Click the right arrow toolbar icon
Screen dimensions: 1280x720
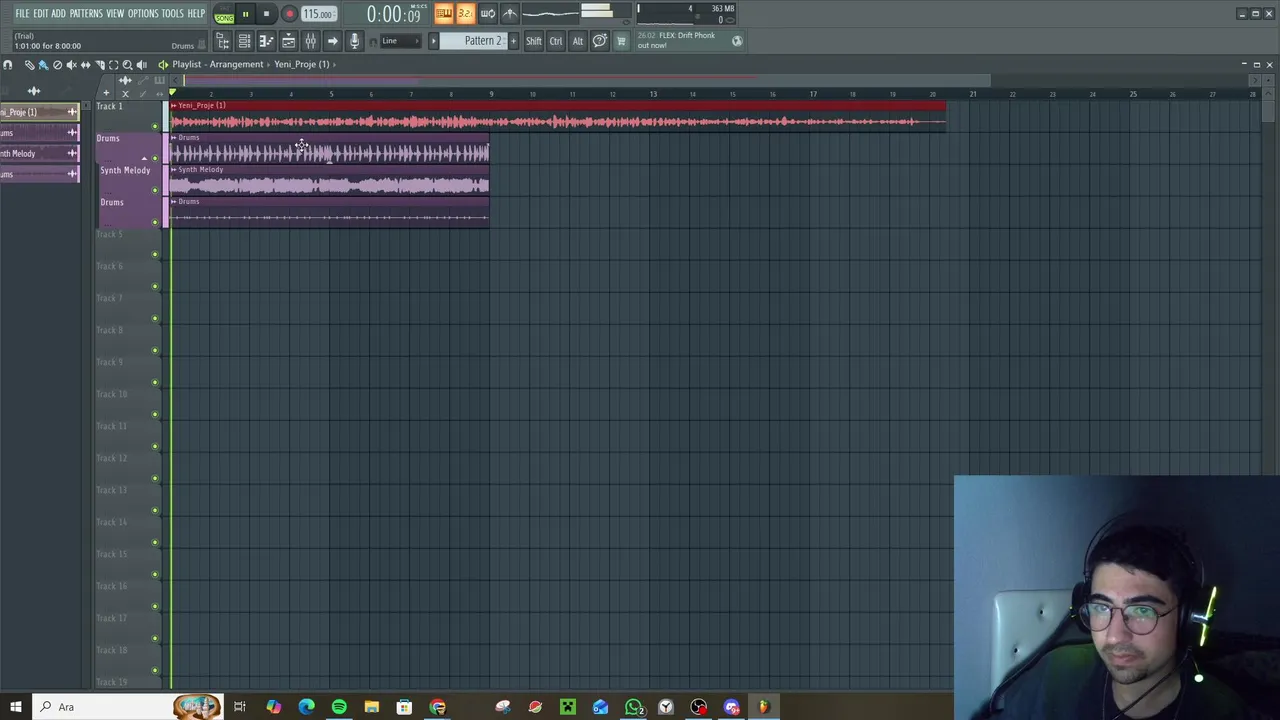coord(332,41)
